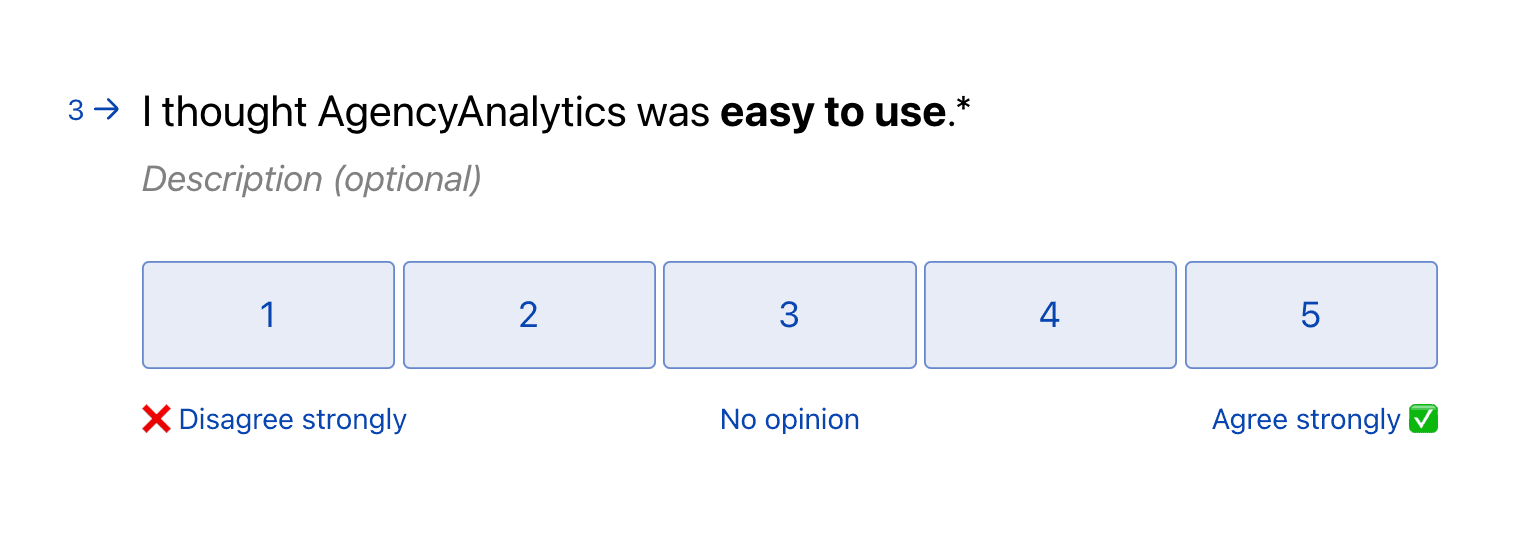Rate ease of use as 4
The image size is (1530, 554).
pos(1050,315)
